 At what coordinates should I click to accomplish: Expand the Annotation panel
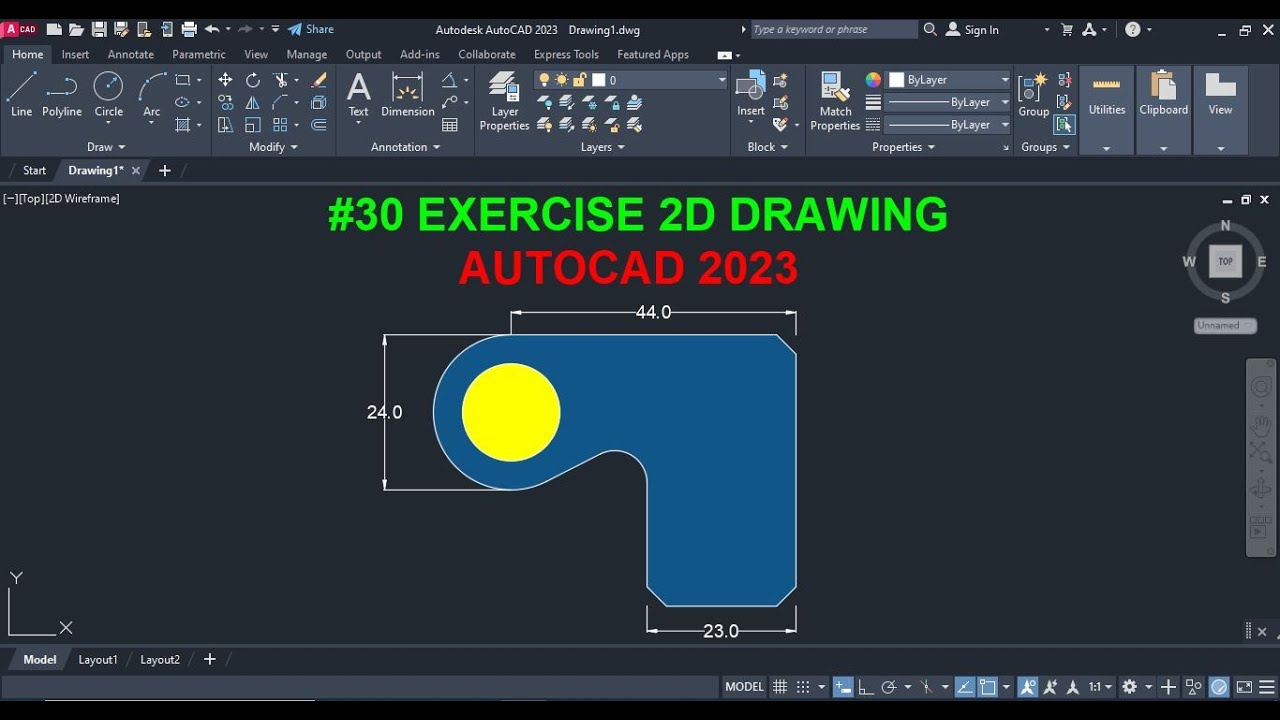point(405,147)
